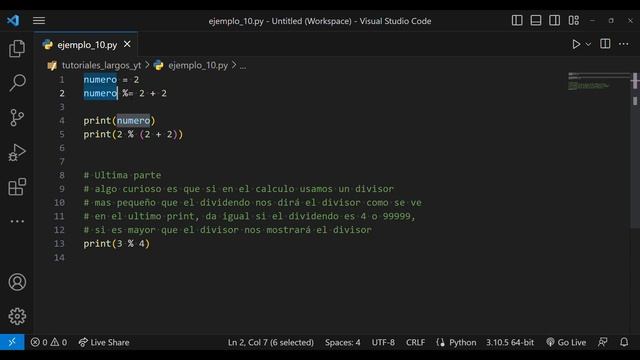Show additional views via ellipsis in activity bar
The width and height of the screenshot is (640, 360).
(x=17, y=221)
